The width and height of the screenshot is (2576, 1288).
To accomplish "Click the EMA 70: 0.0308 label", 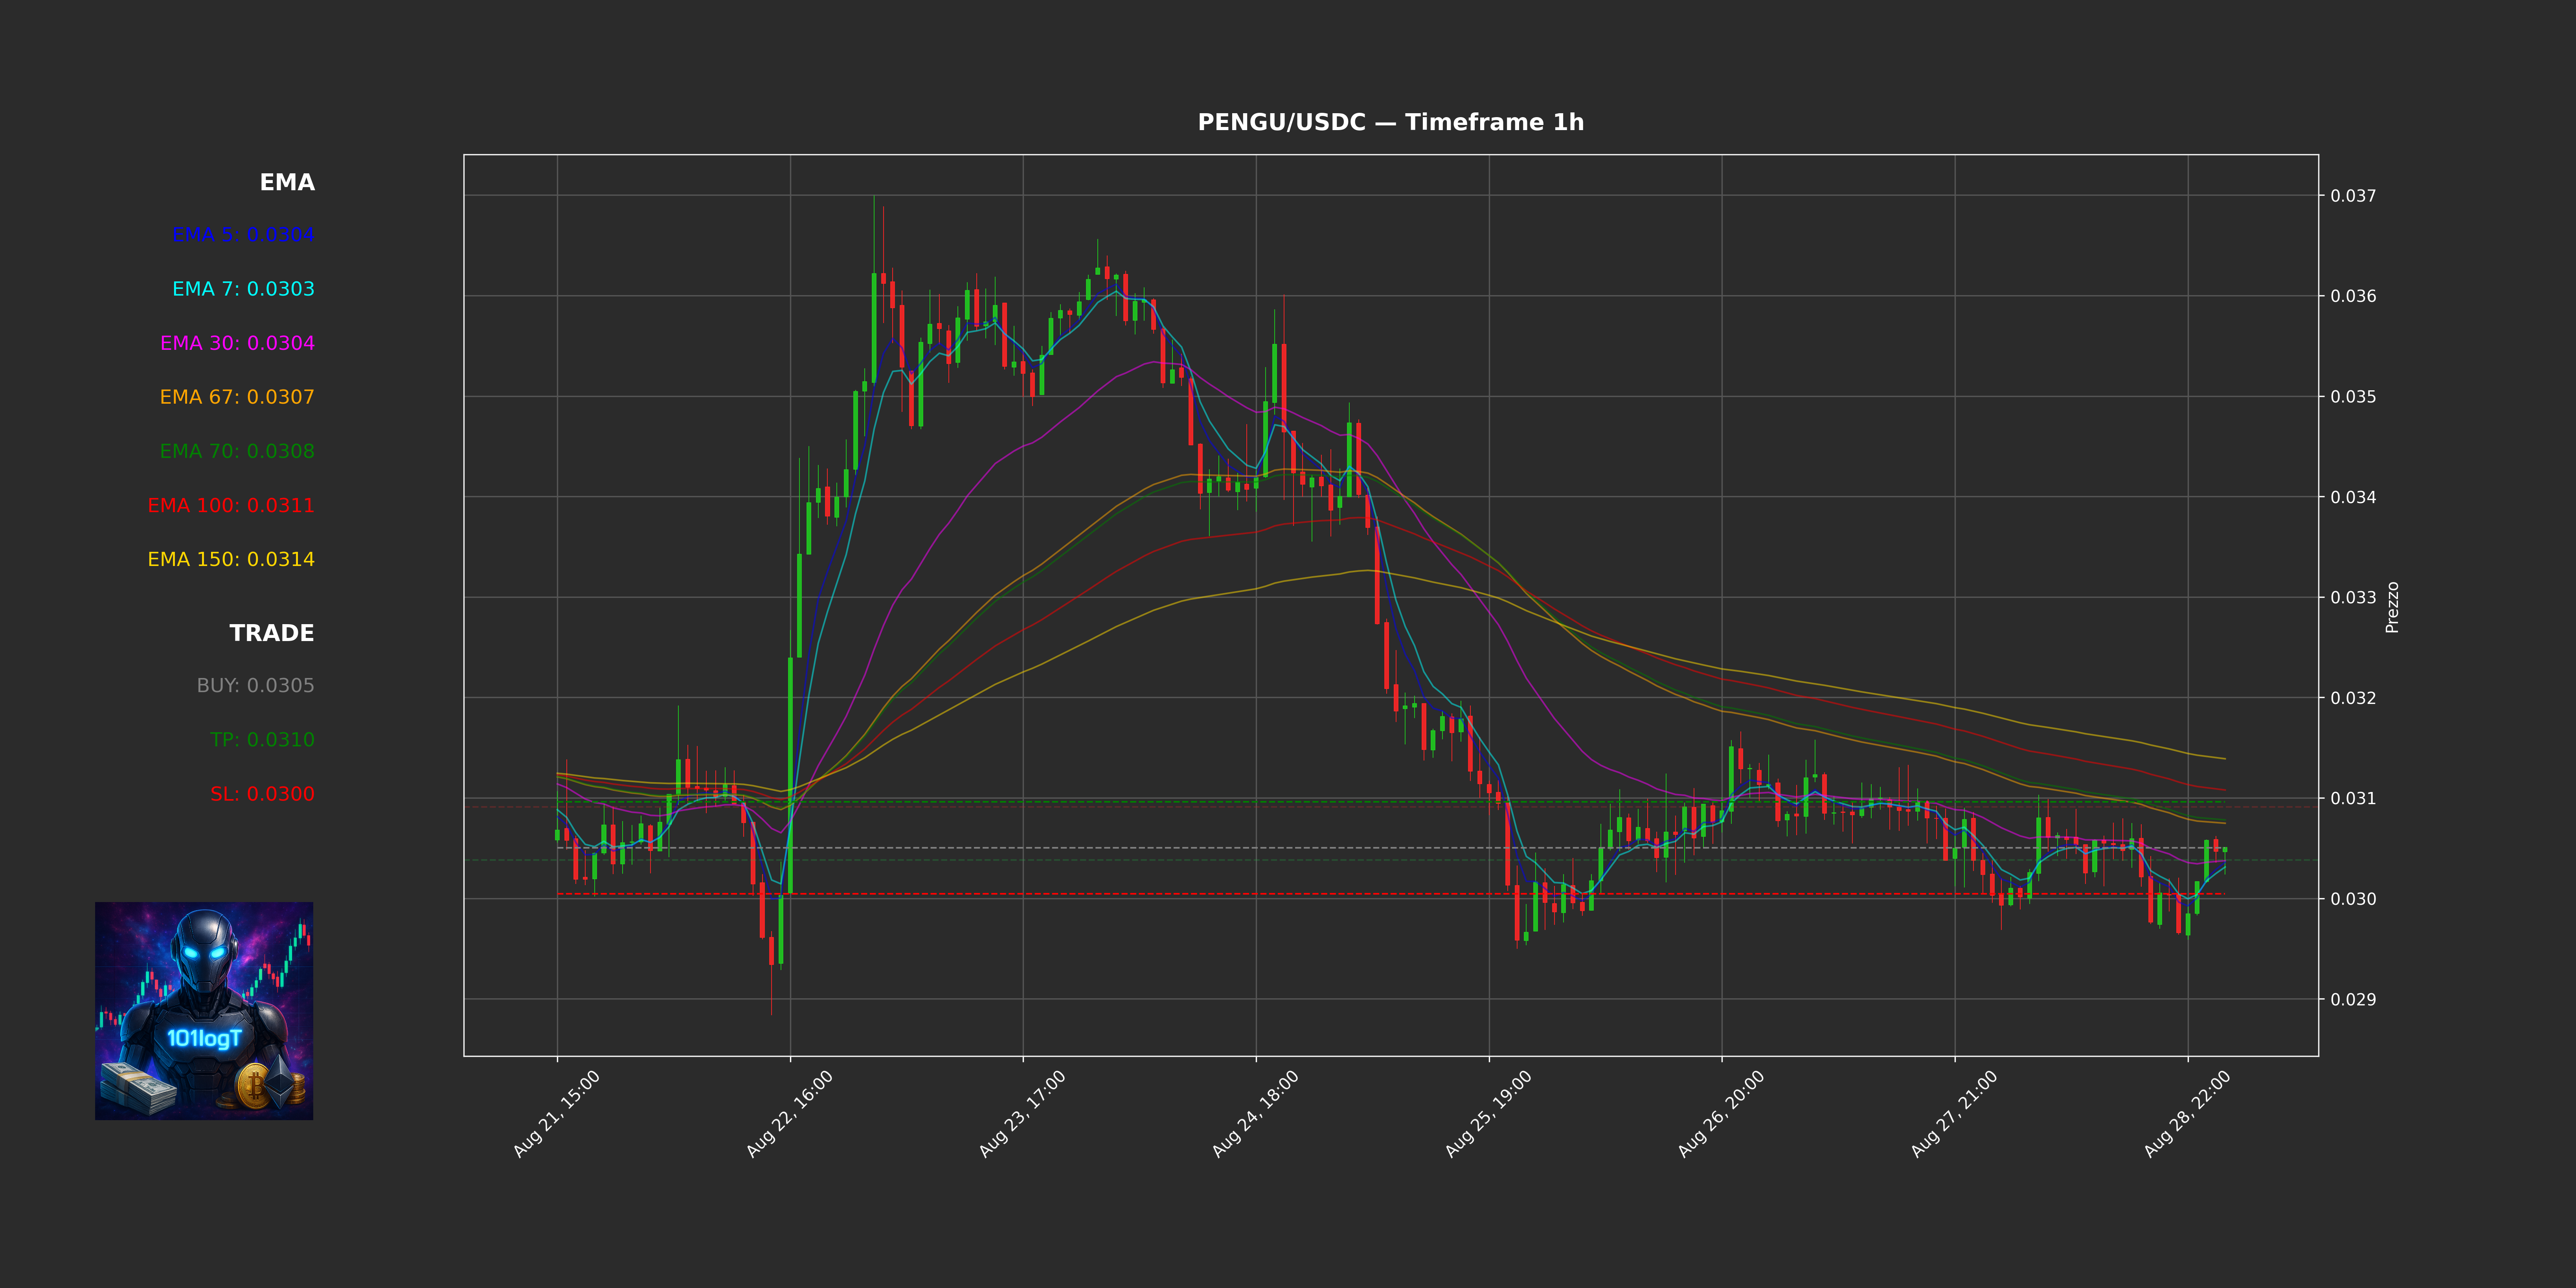I will [237, 451].
